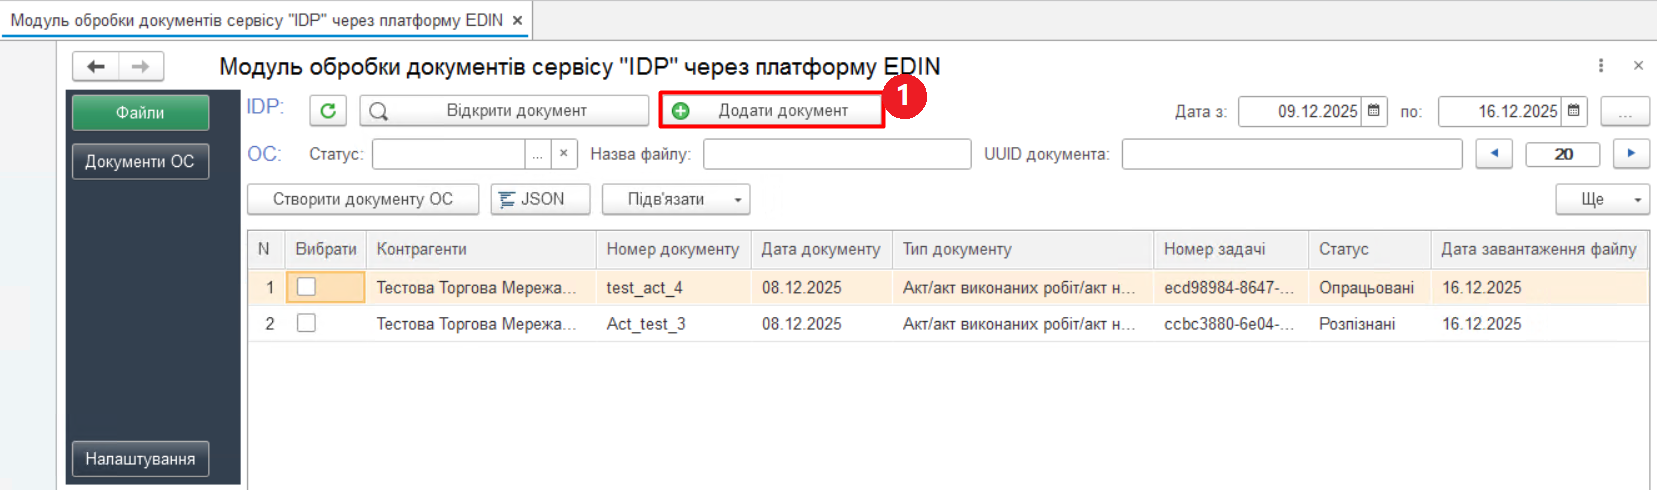Open the three-dot vertical options menu
Viewport: 1657px width, 490px height.
pyautogui.click(x=1601, y=66)
